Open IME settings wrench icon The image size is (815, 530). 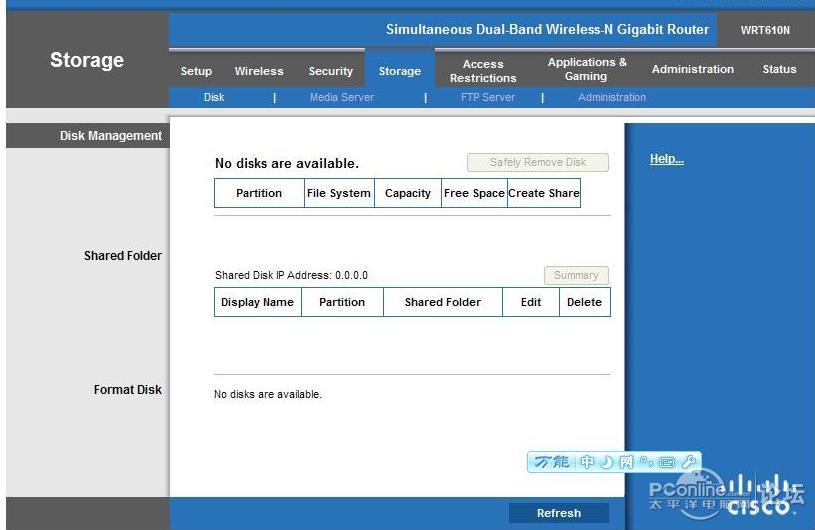[x=689, y=461]
